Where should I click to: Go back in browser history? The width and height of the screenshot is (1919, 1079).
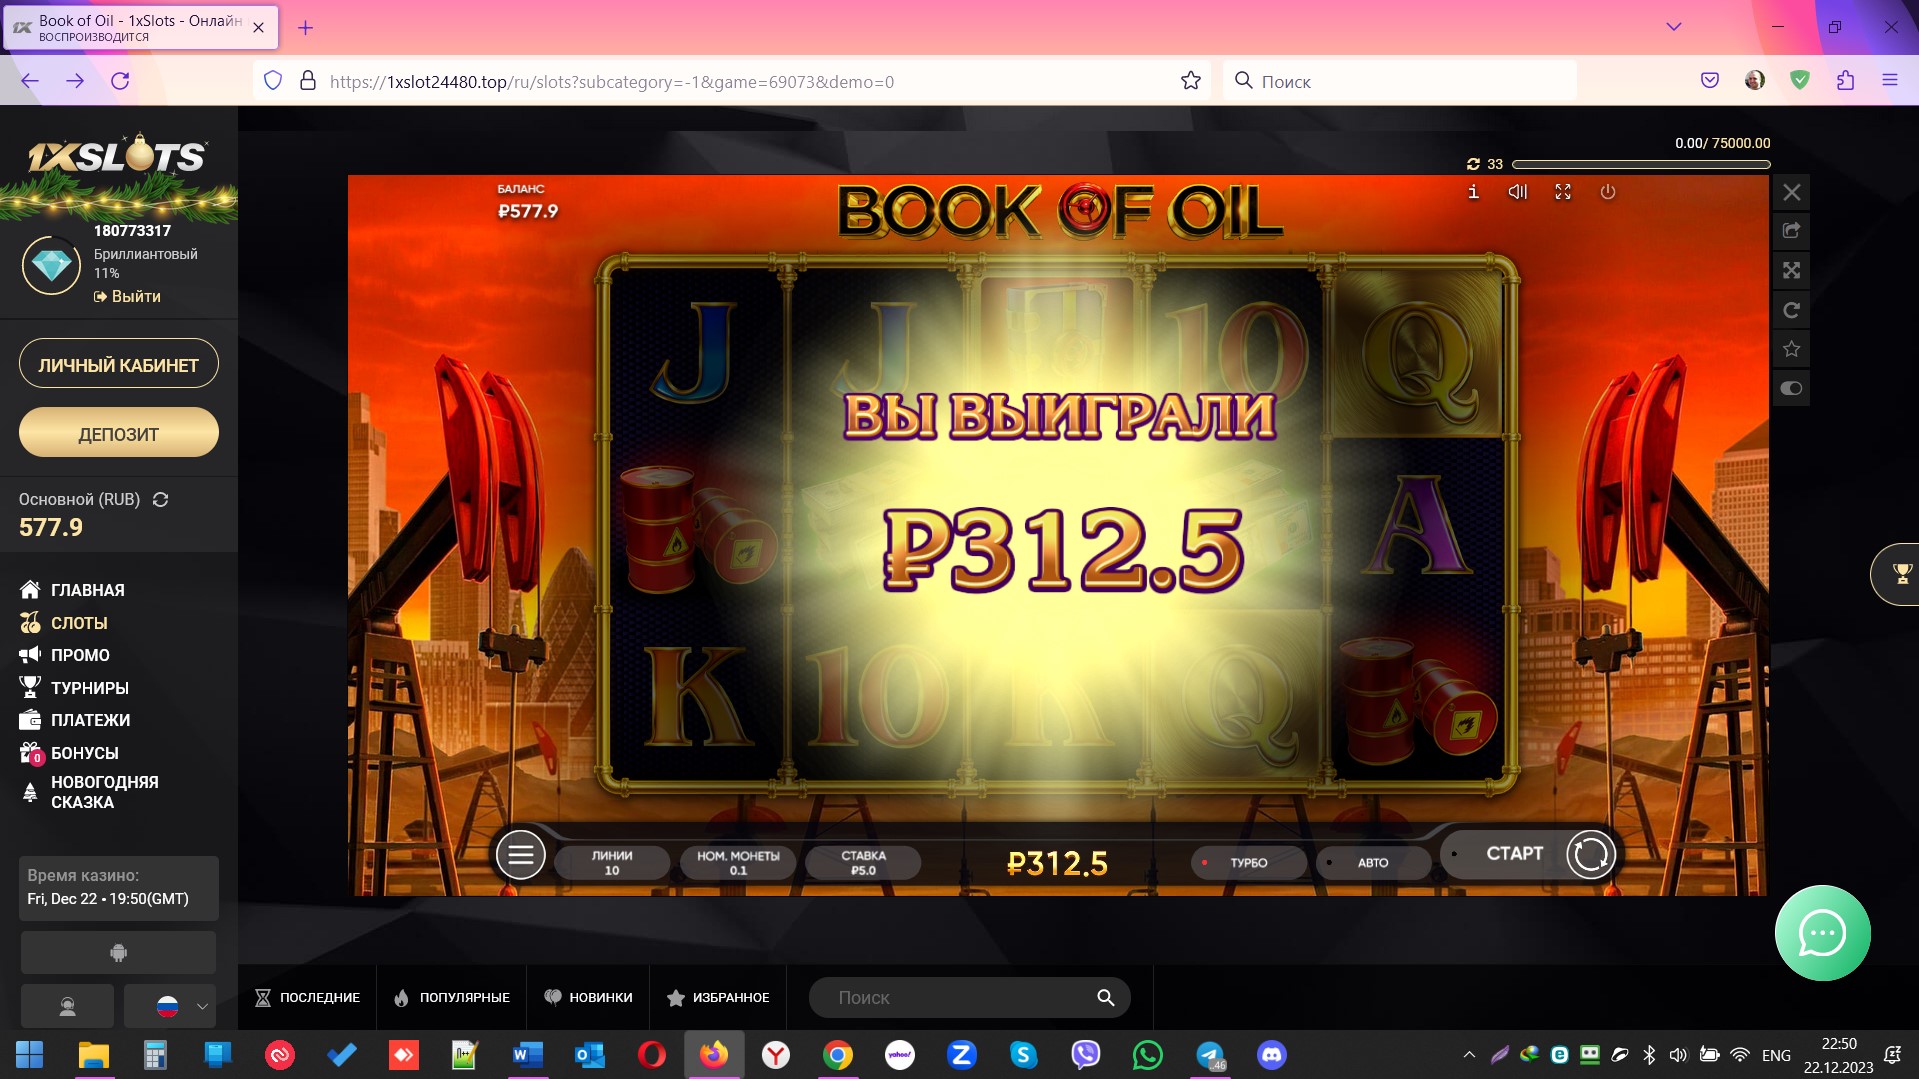pos(30,81)
